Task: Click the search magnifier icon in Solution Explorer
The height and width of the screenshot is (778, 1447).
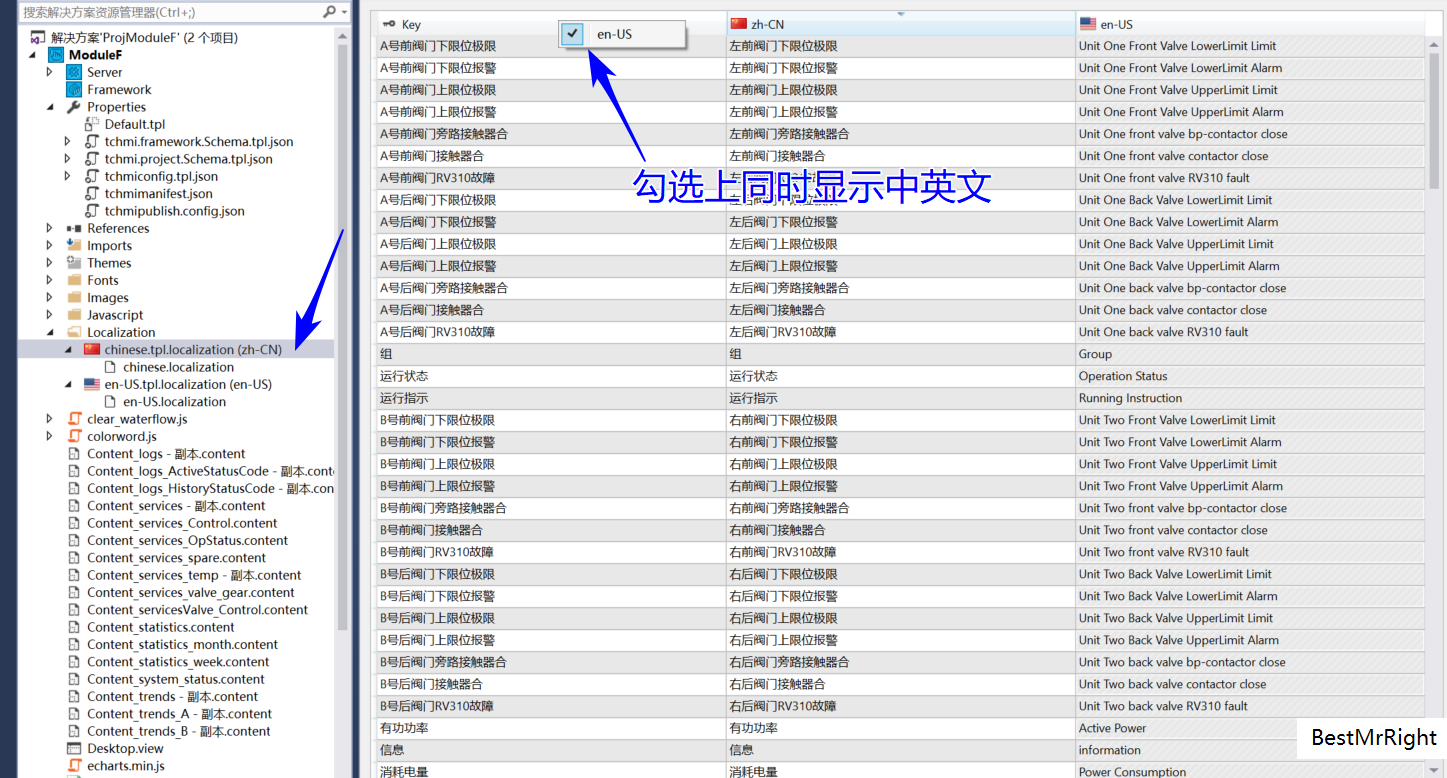Action: 329,12
